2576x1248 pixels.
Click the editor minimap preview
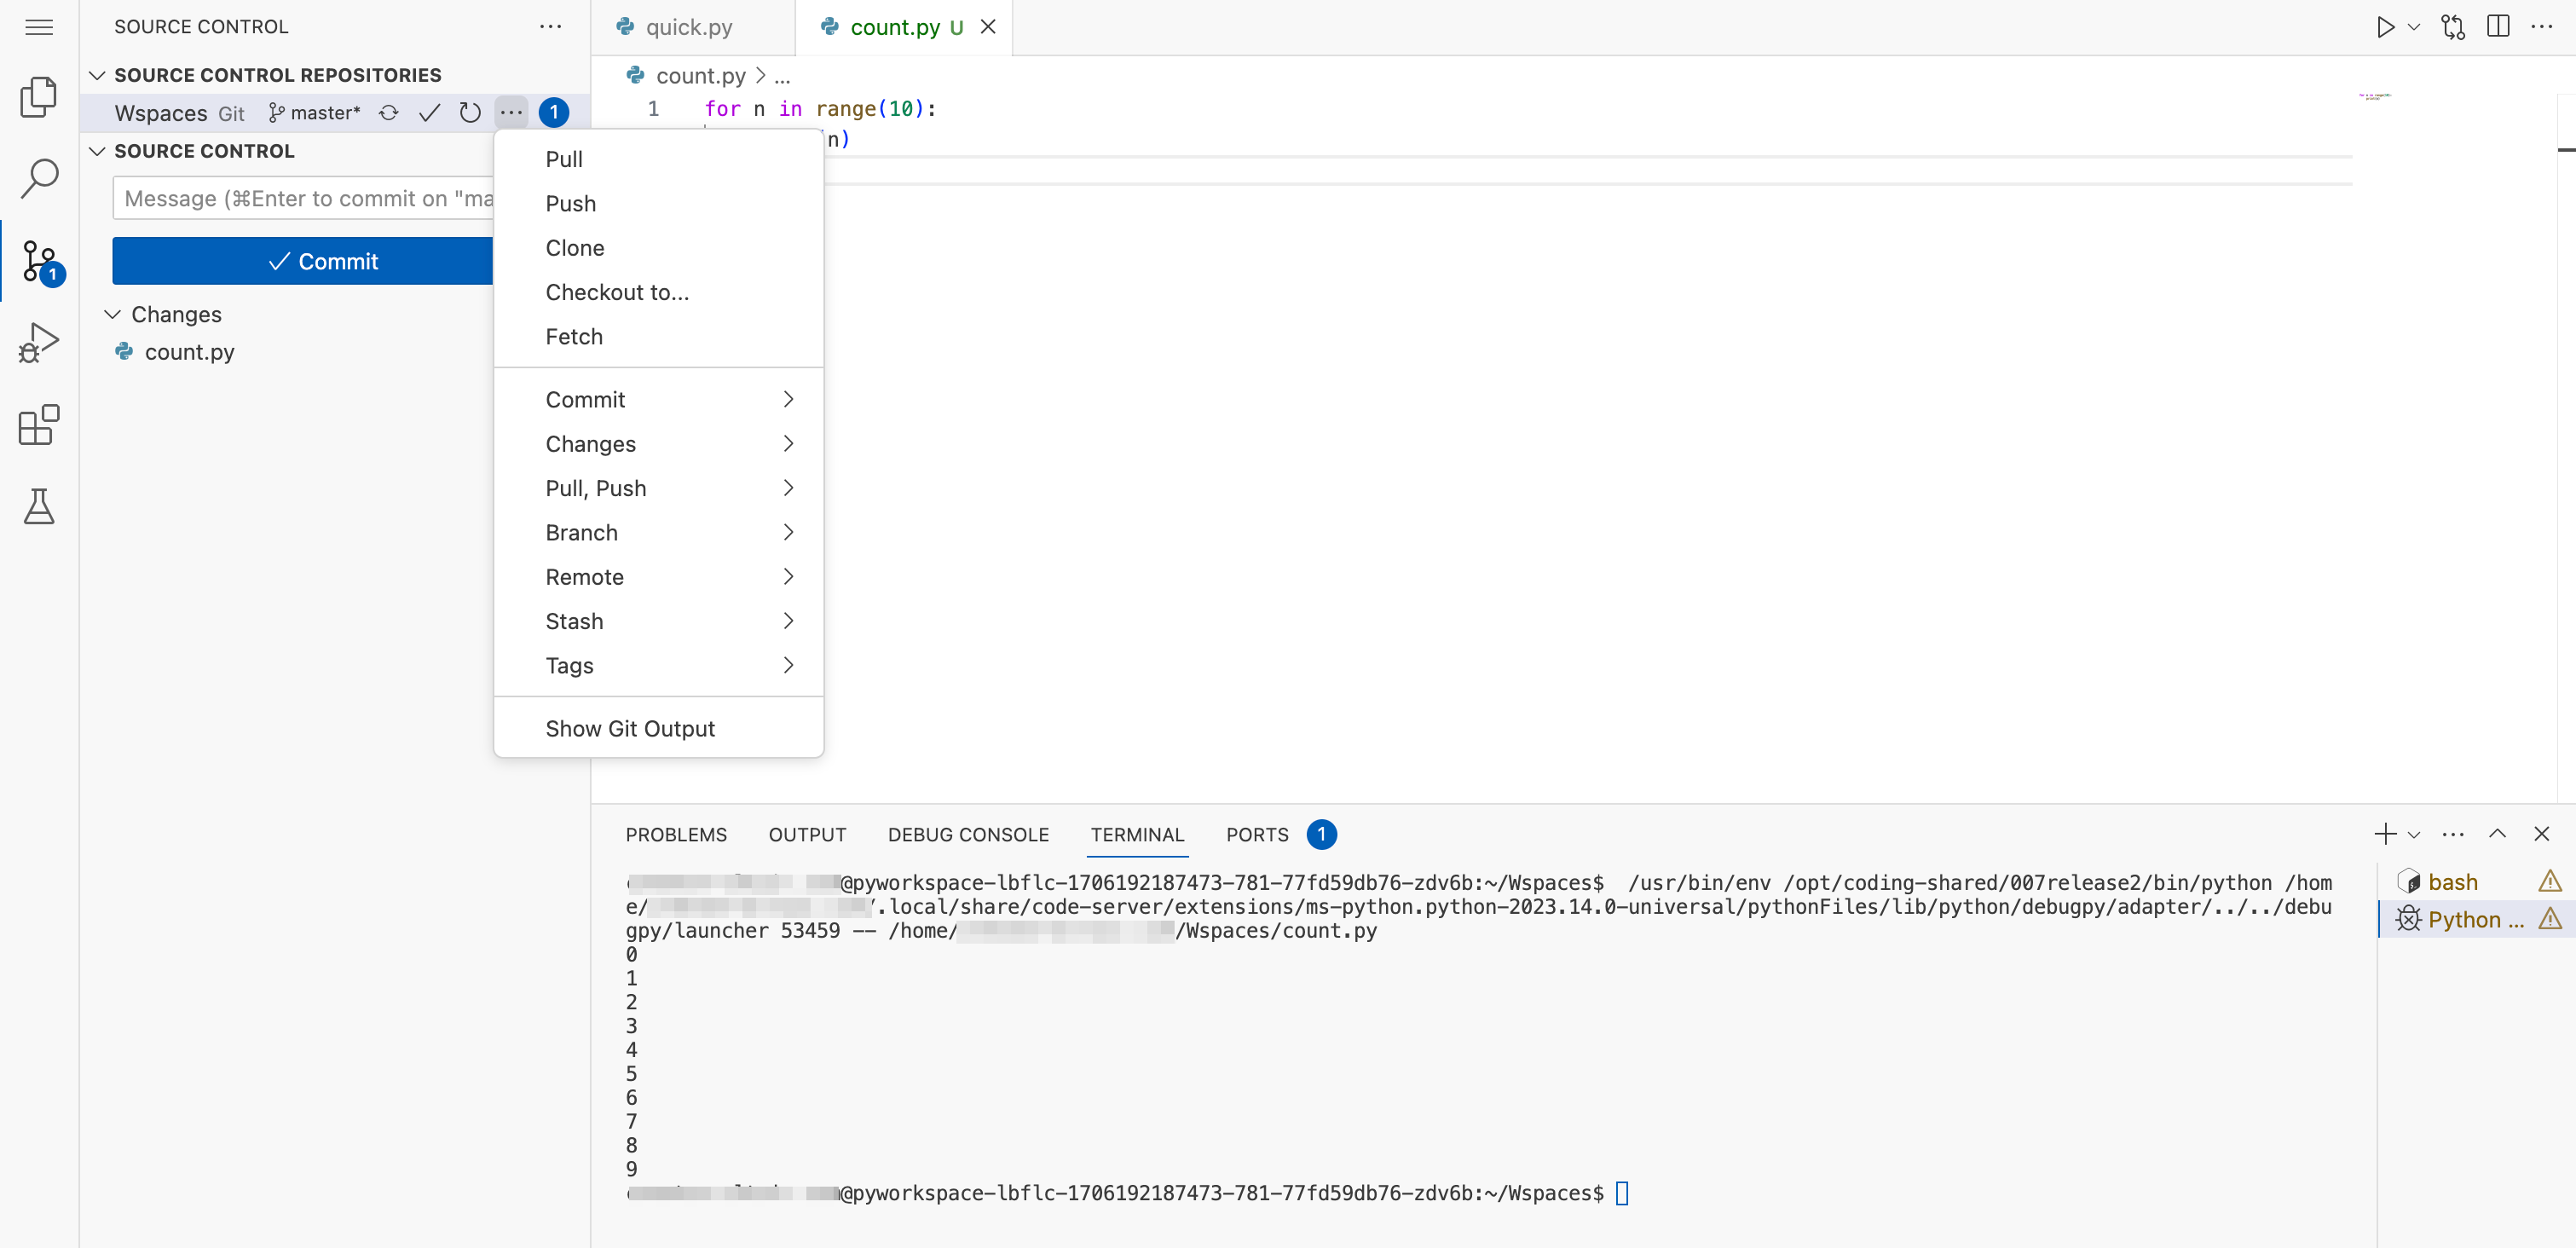pos(2375,96)
